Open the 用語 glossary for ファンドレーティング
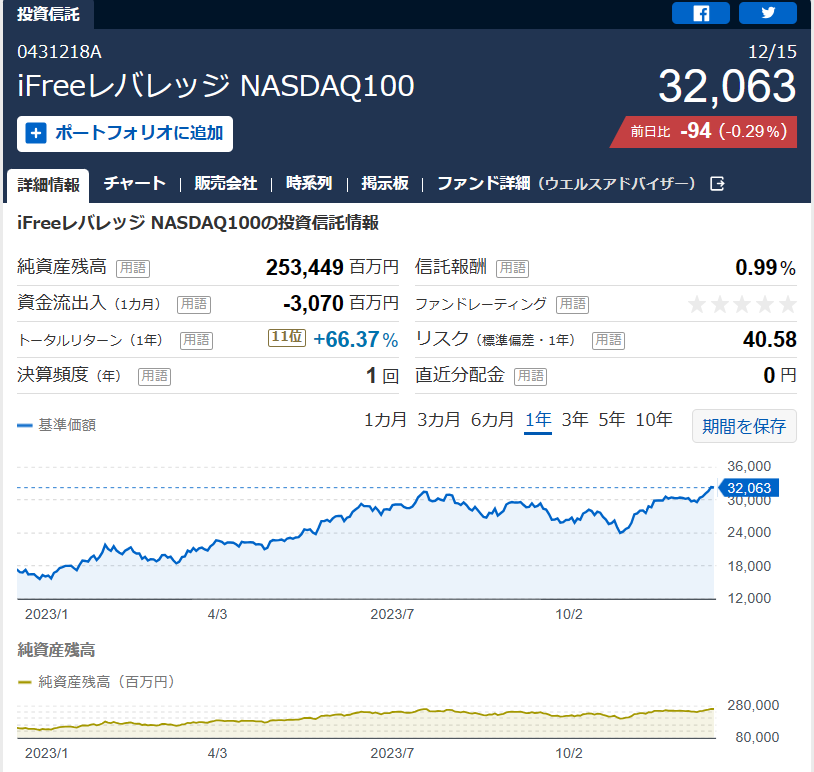The image size is (814, 772). (572, 304)
